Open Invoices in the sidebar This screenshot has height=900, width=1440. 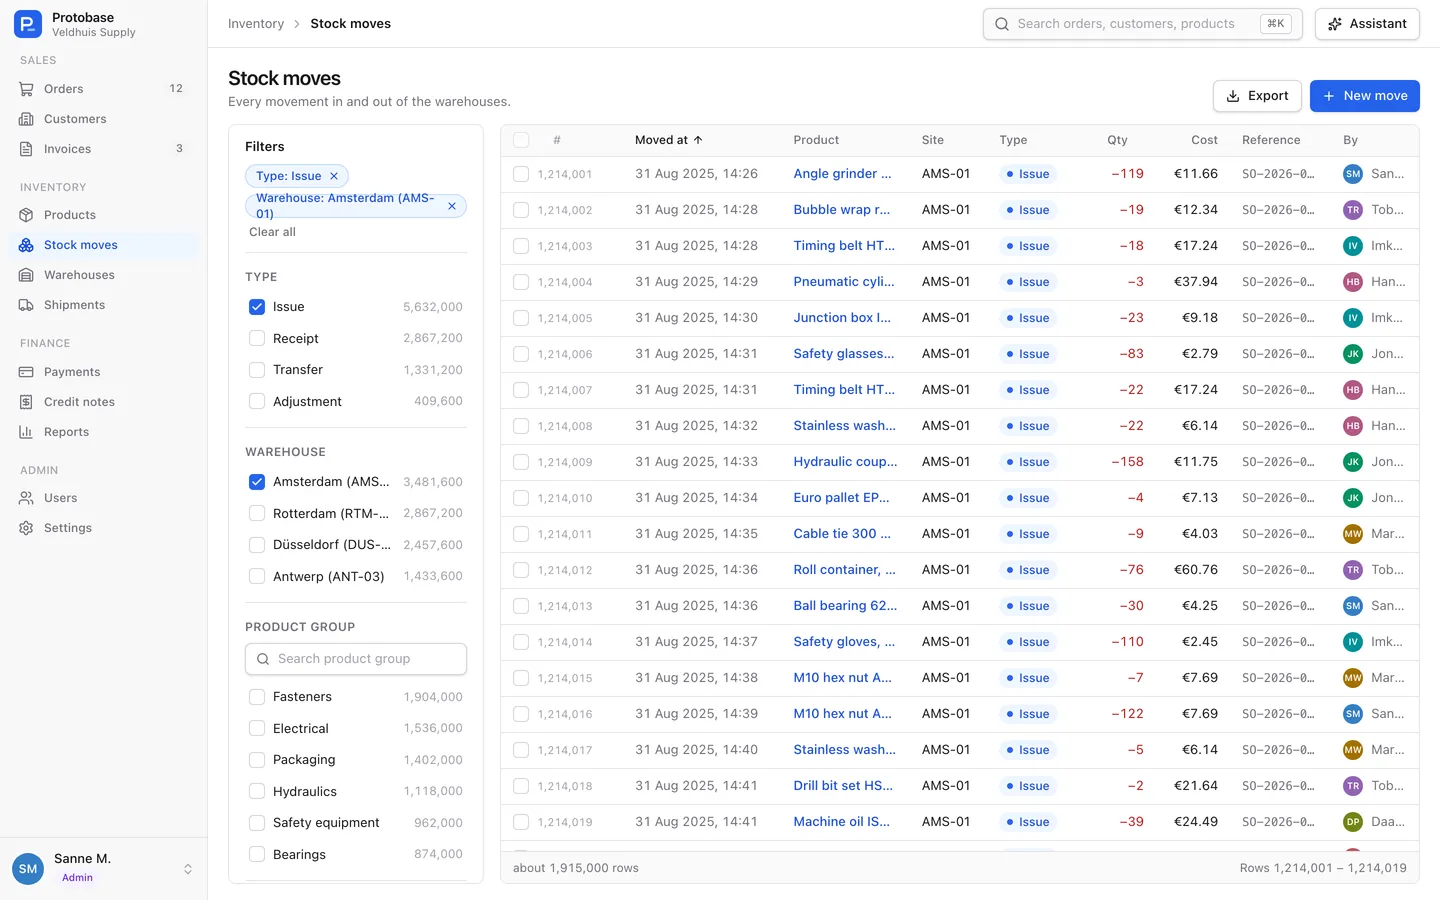coord(103,149)
